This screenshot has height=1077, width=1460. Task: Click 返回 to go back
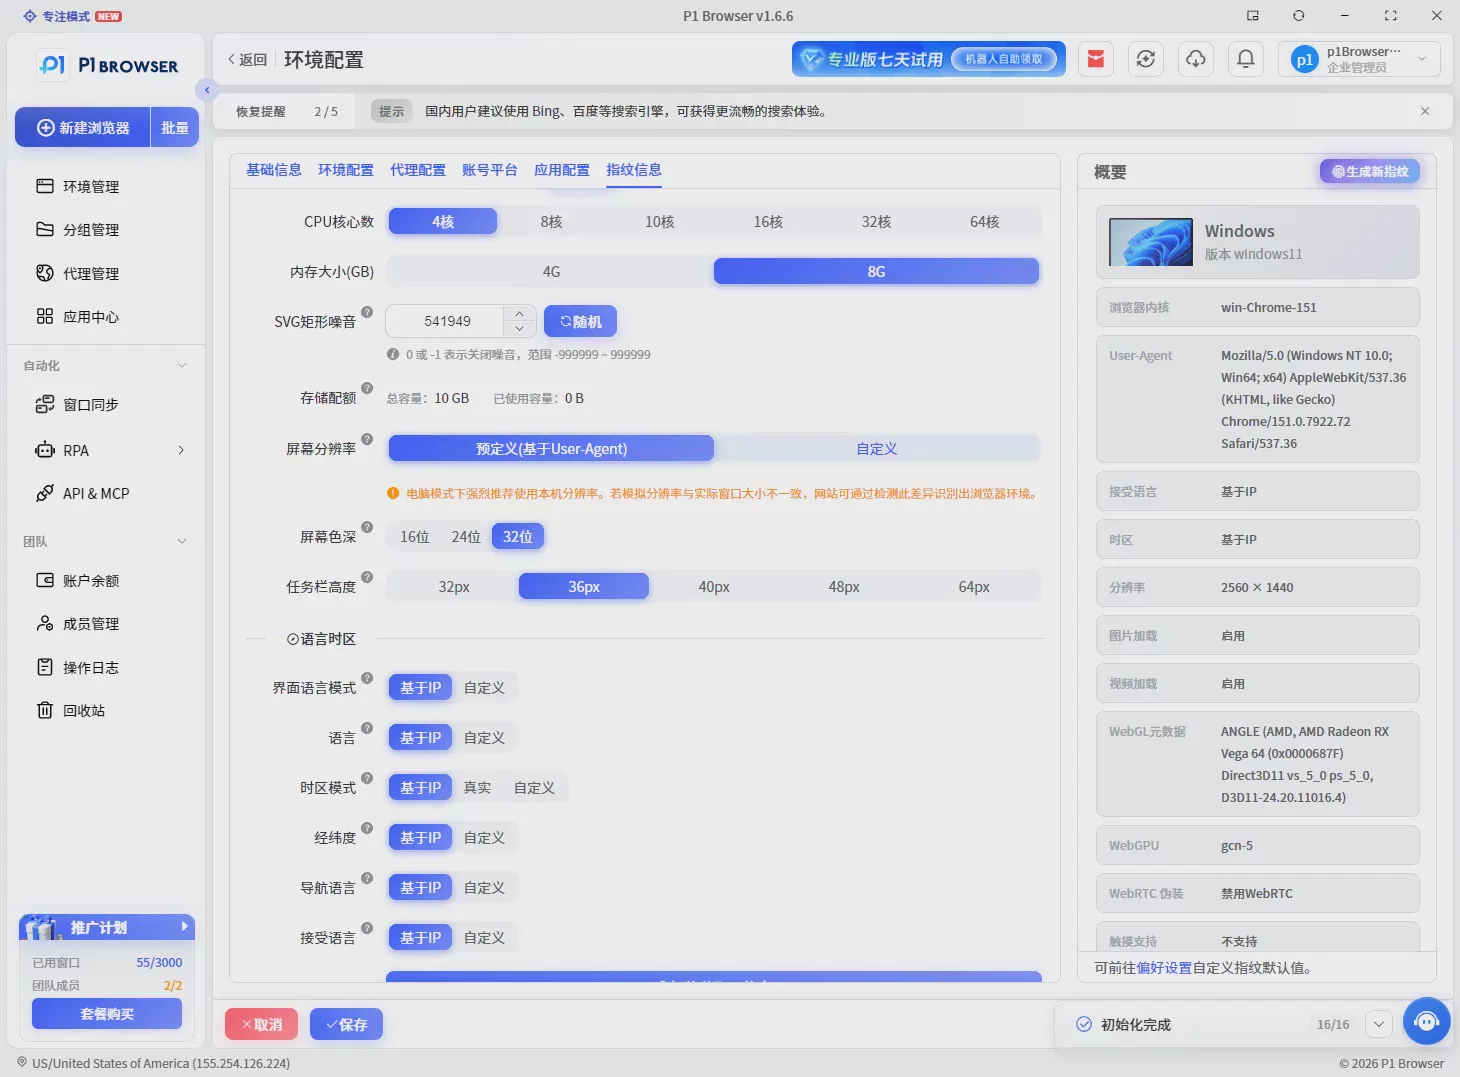click(247, 60)
